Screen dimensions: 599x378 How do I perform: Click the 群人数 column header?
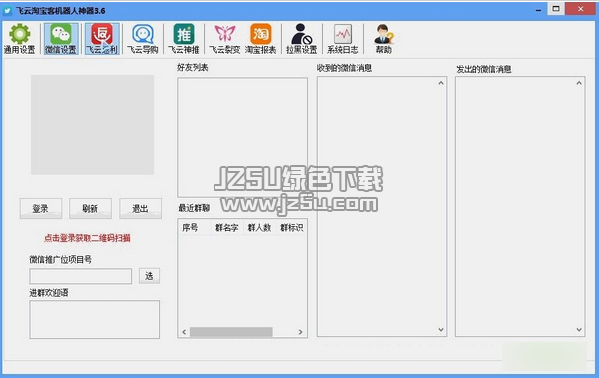(259, 228)
